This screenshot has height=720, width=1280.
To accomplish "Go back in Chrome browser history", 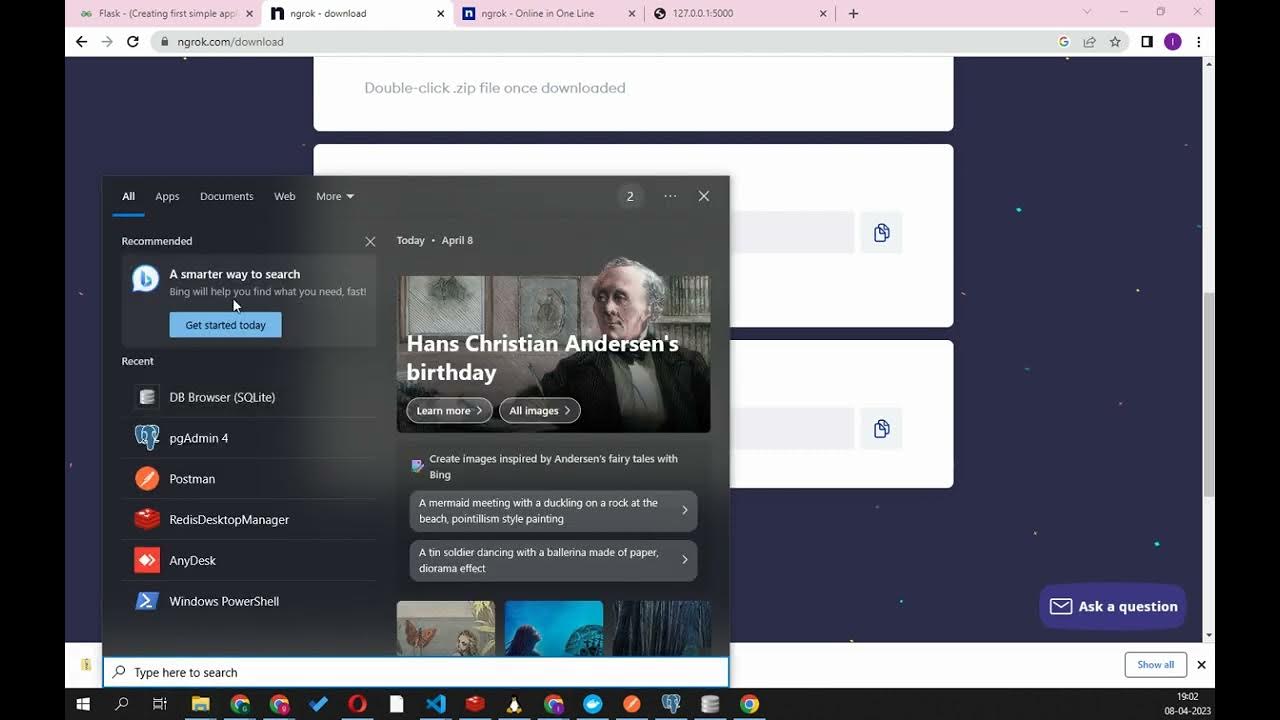I will [82, 42].
